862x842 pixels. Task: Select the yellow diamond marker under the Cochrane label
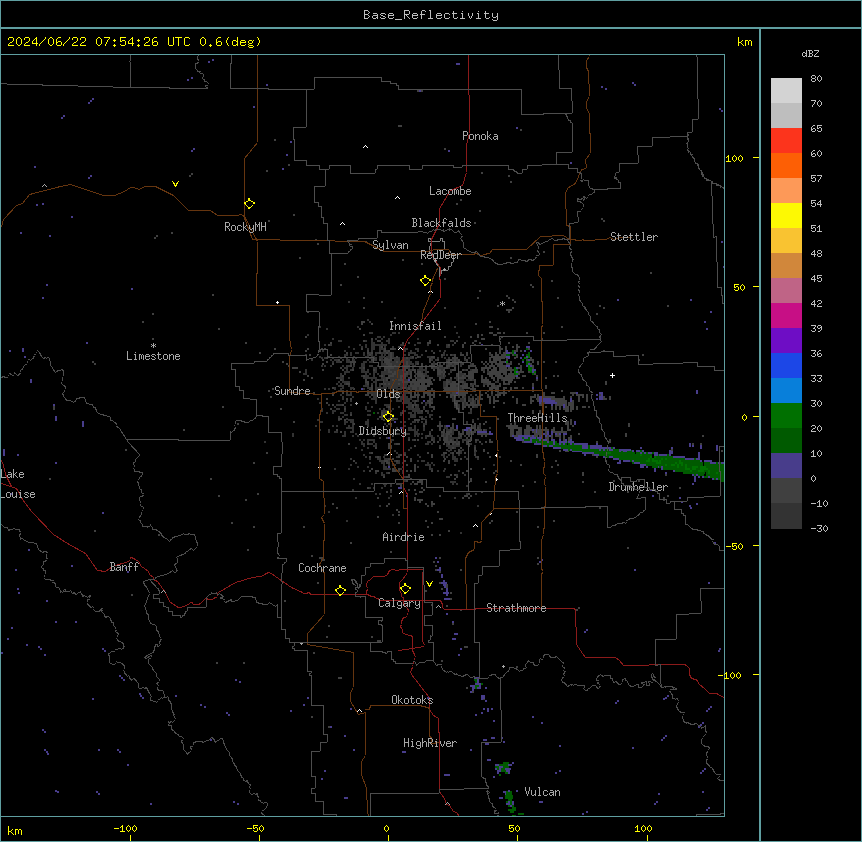[340, 590]
